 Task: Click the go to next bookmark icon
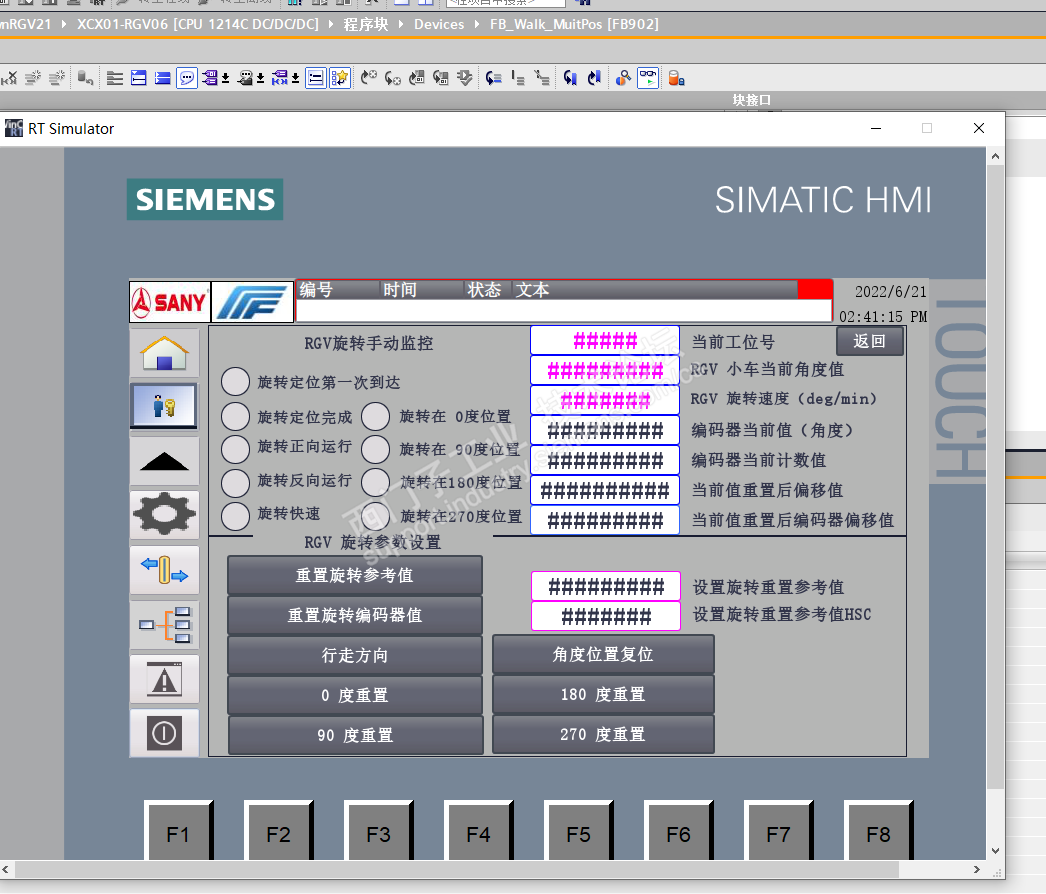coord(570,79)
